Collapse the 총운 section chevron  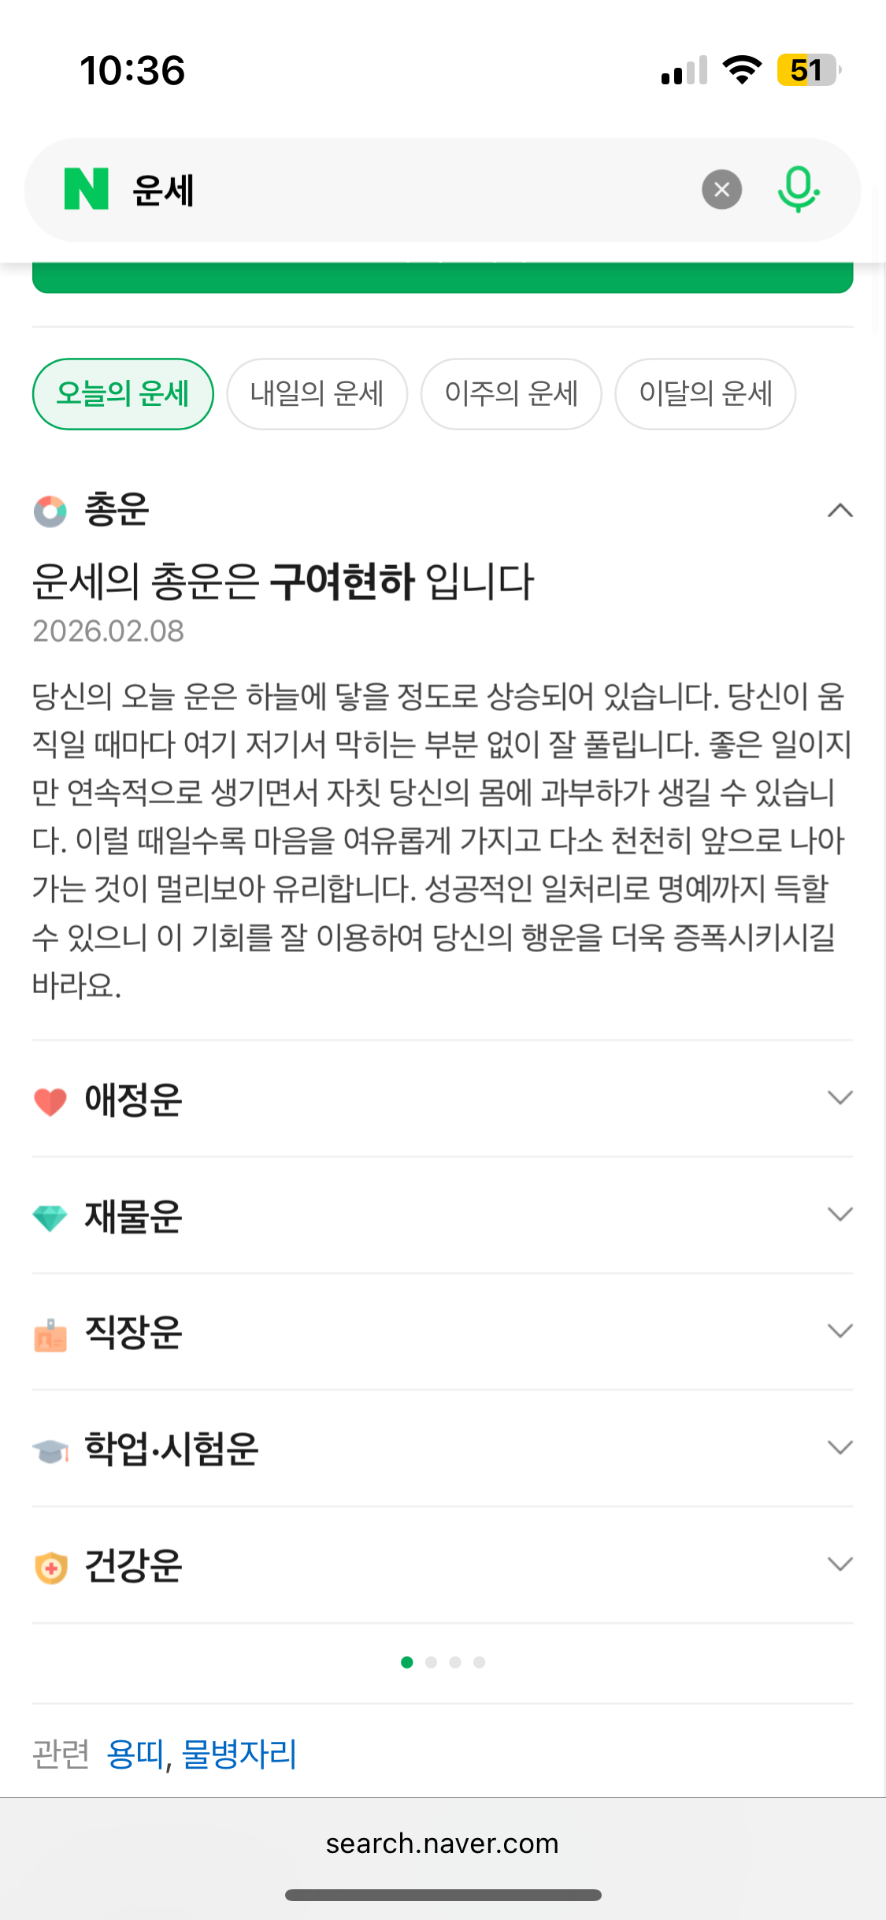coord(840,511)
